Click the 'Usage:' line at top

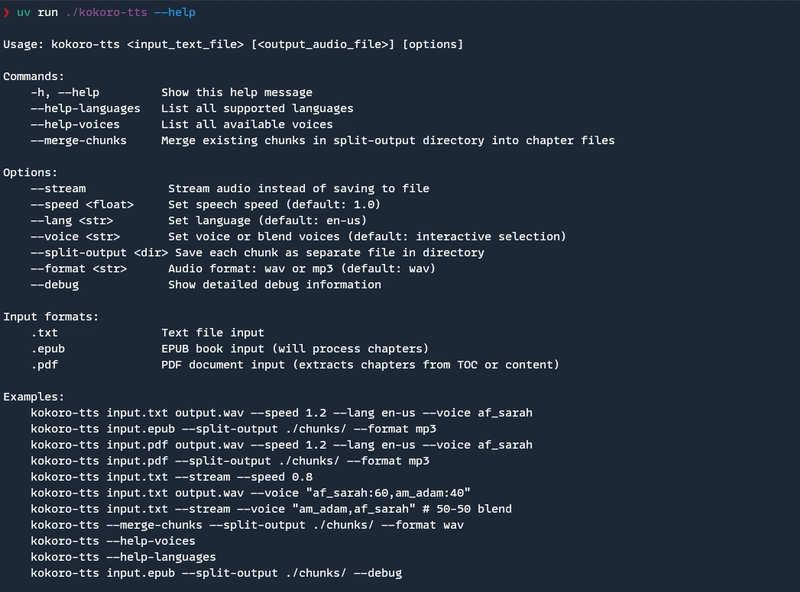tap(233, 44)
